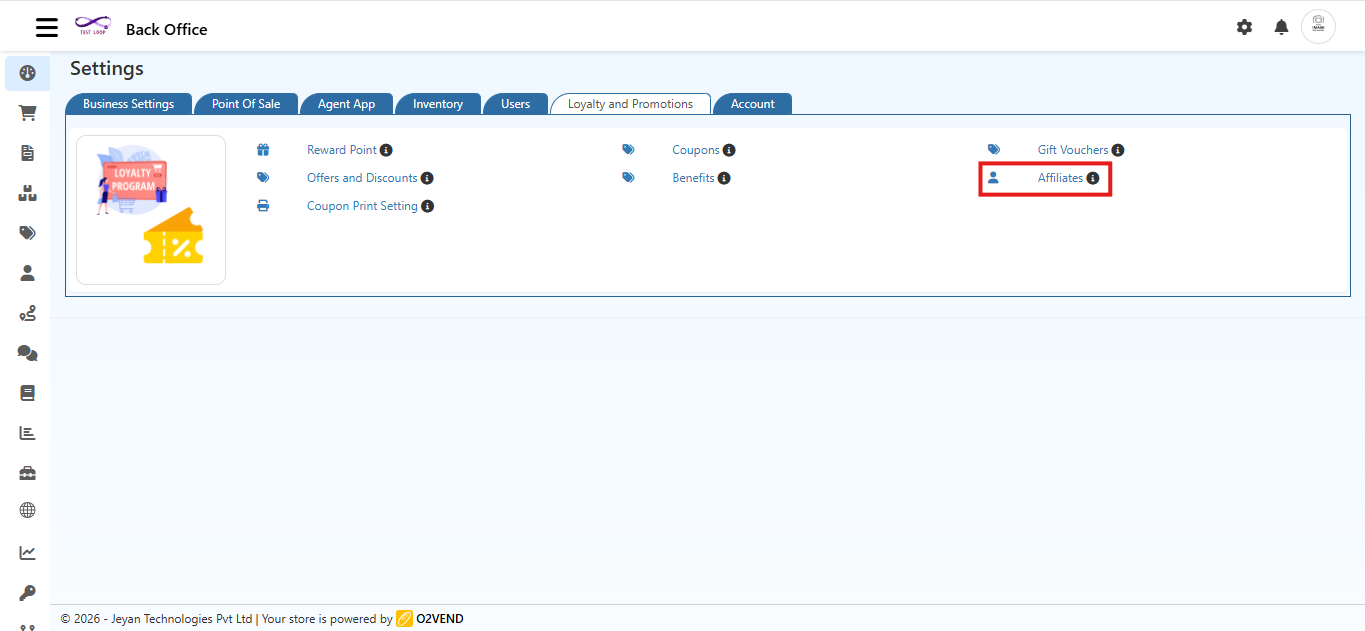
Task: Open the Affiliates settings link
Action: [x=1060, y=178]
